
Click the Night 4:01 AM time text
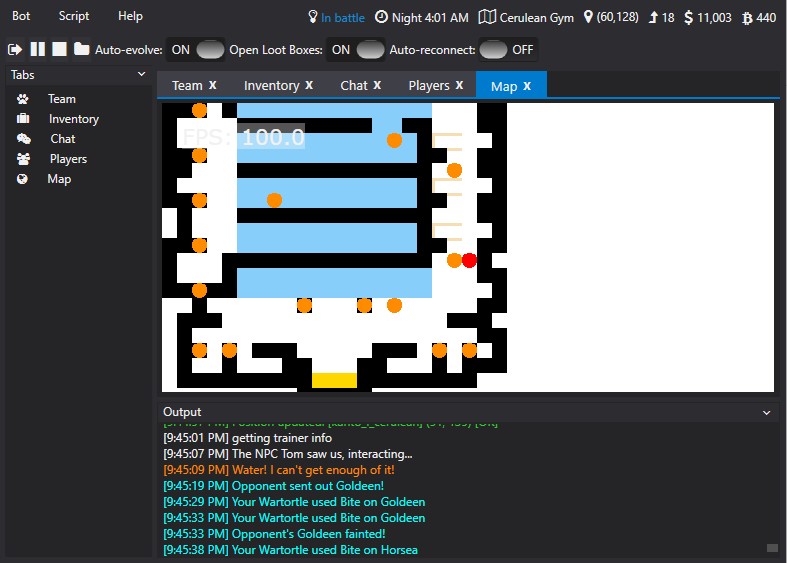click(x=430, y=18)
